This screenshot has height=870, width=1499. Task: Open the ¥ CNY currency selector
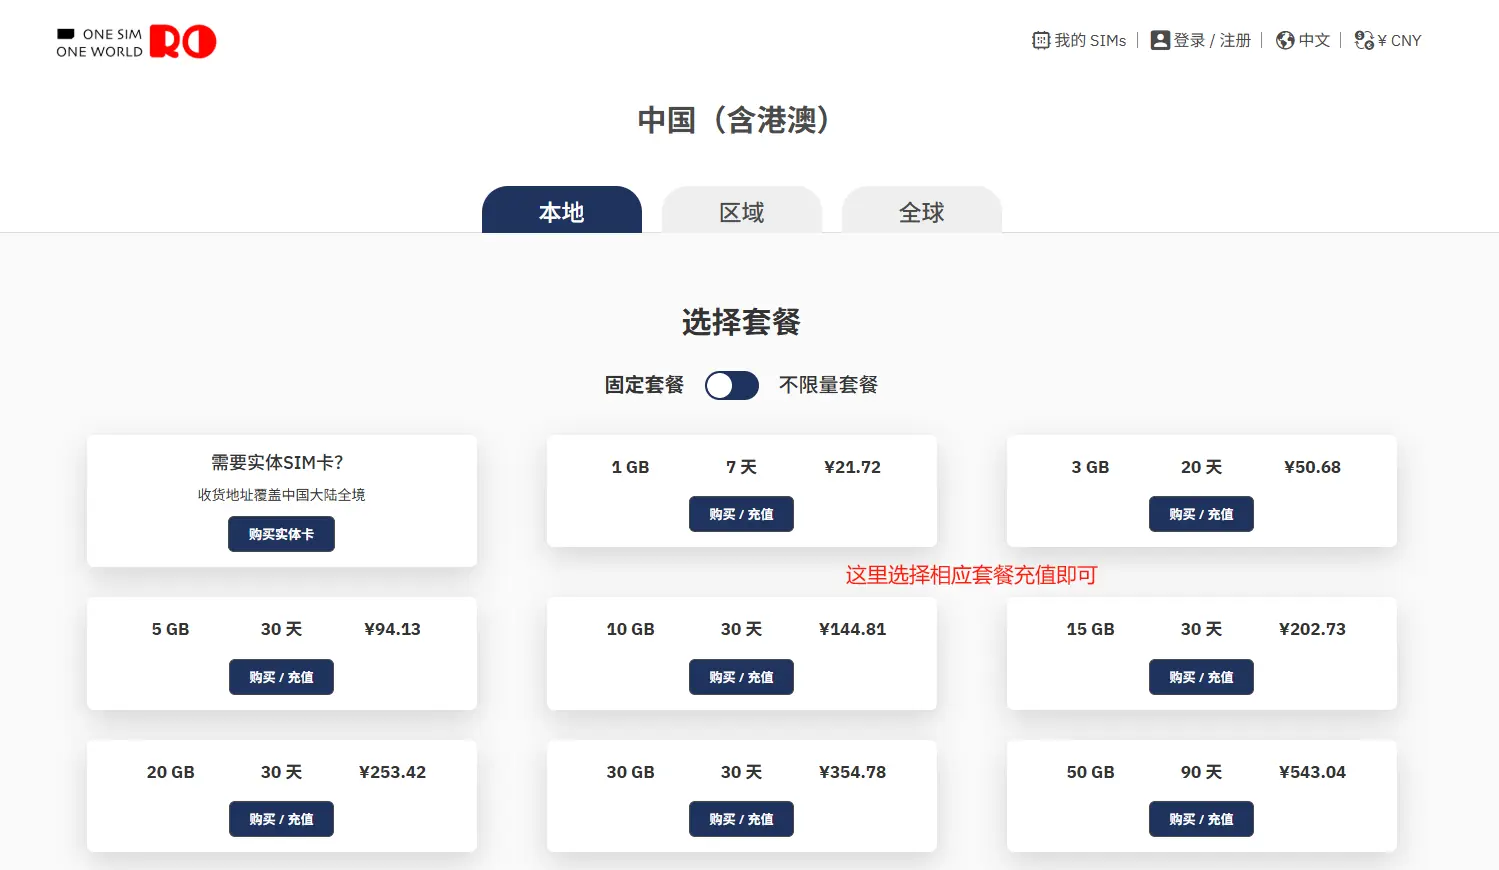1399,40
